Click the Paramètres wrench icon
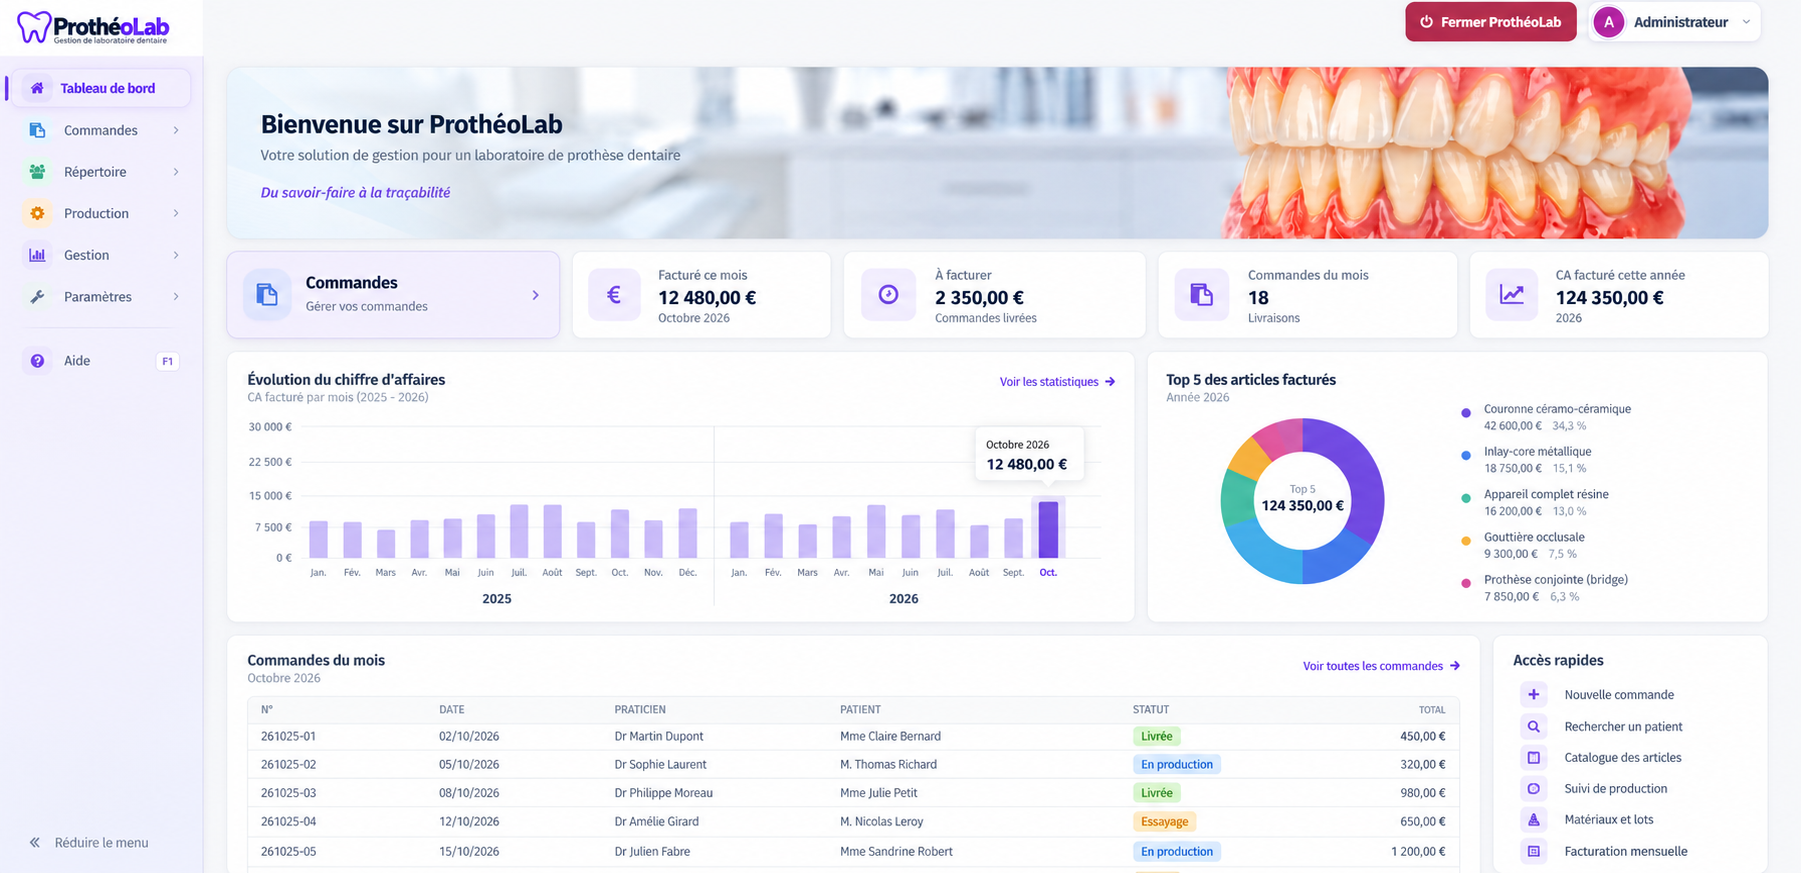1801x873 pixels. pyautogui.click(x=37, y=297)
